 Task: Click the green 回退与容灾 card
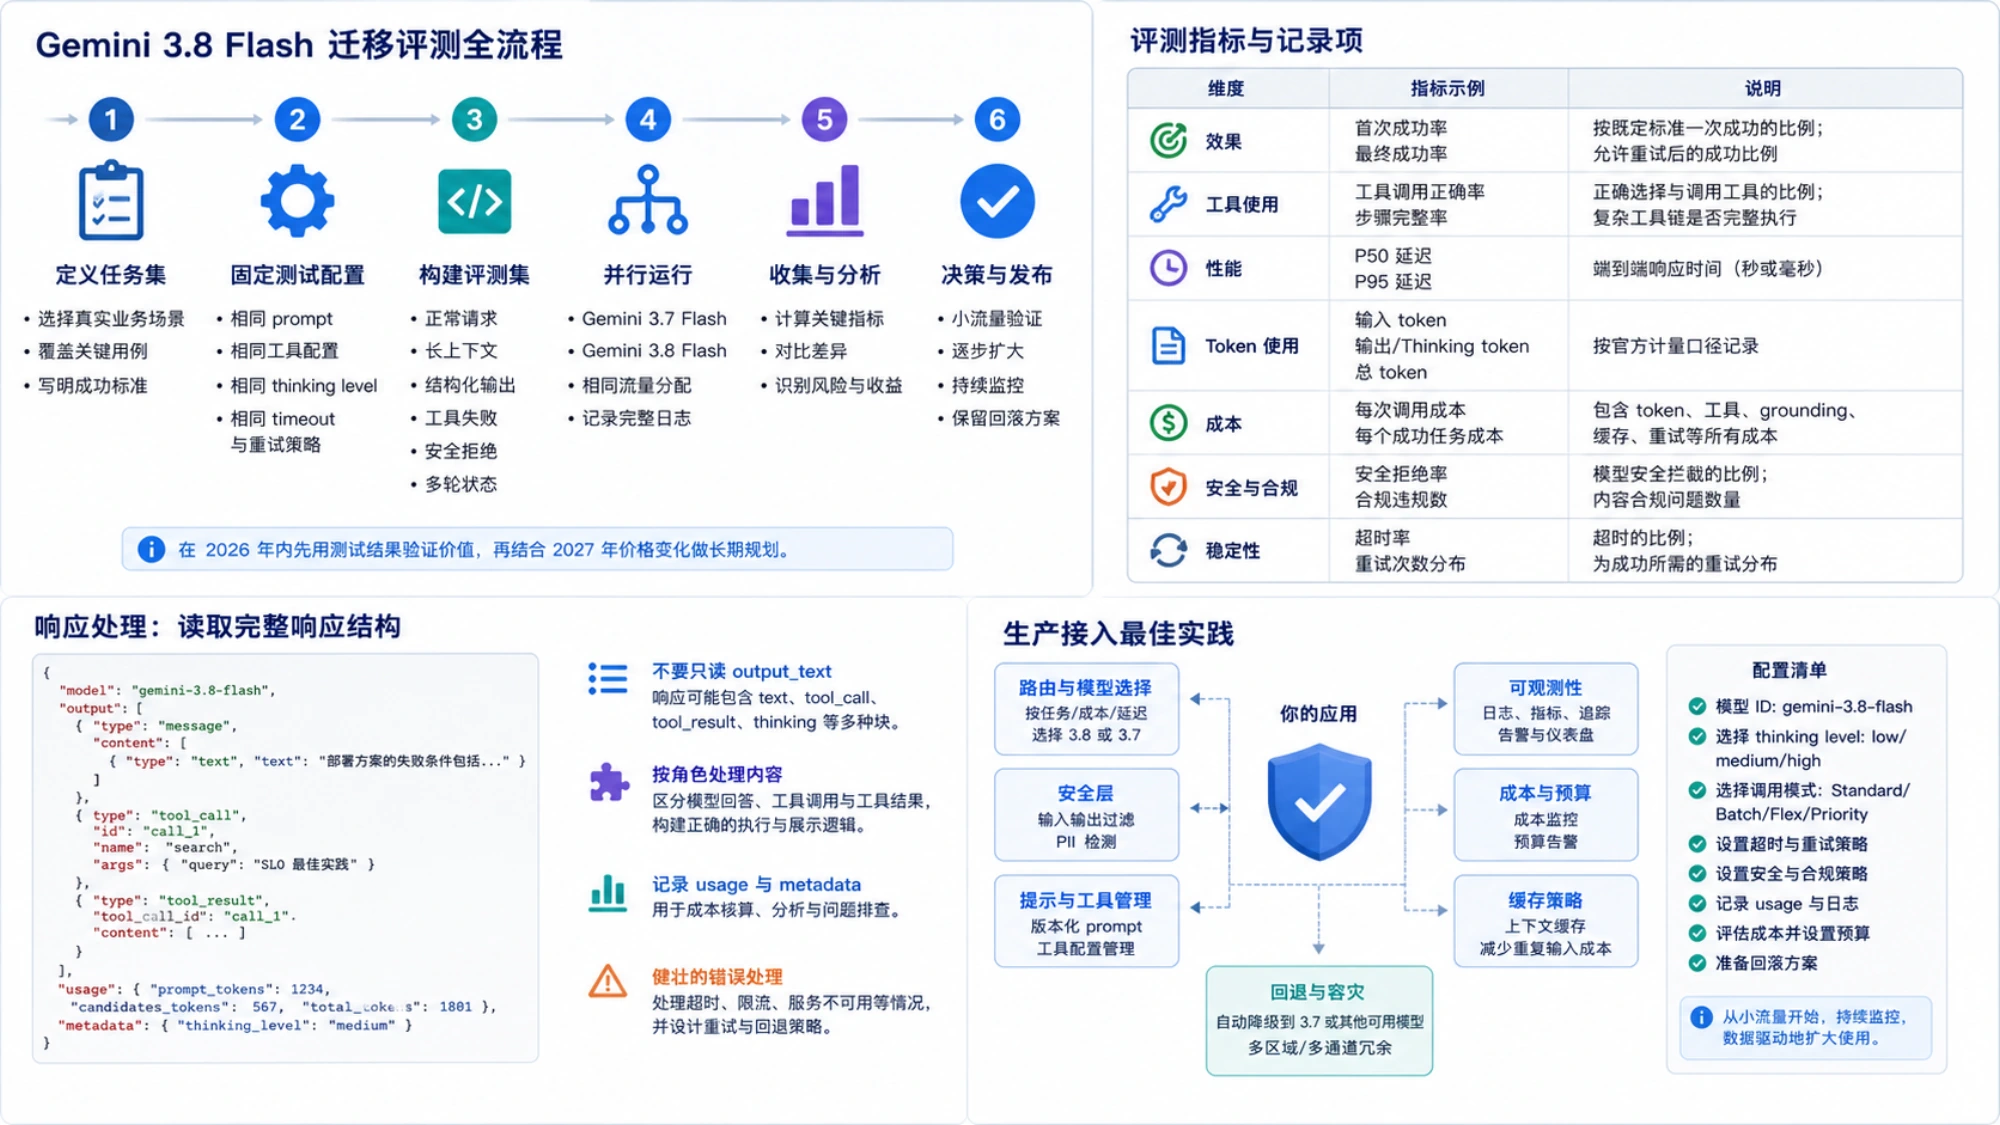(x=1319, y=1020)
